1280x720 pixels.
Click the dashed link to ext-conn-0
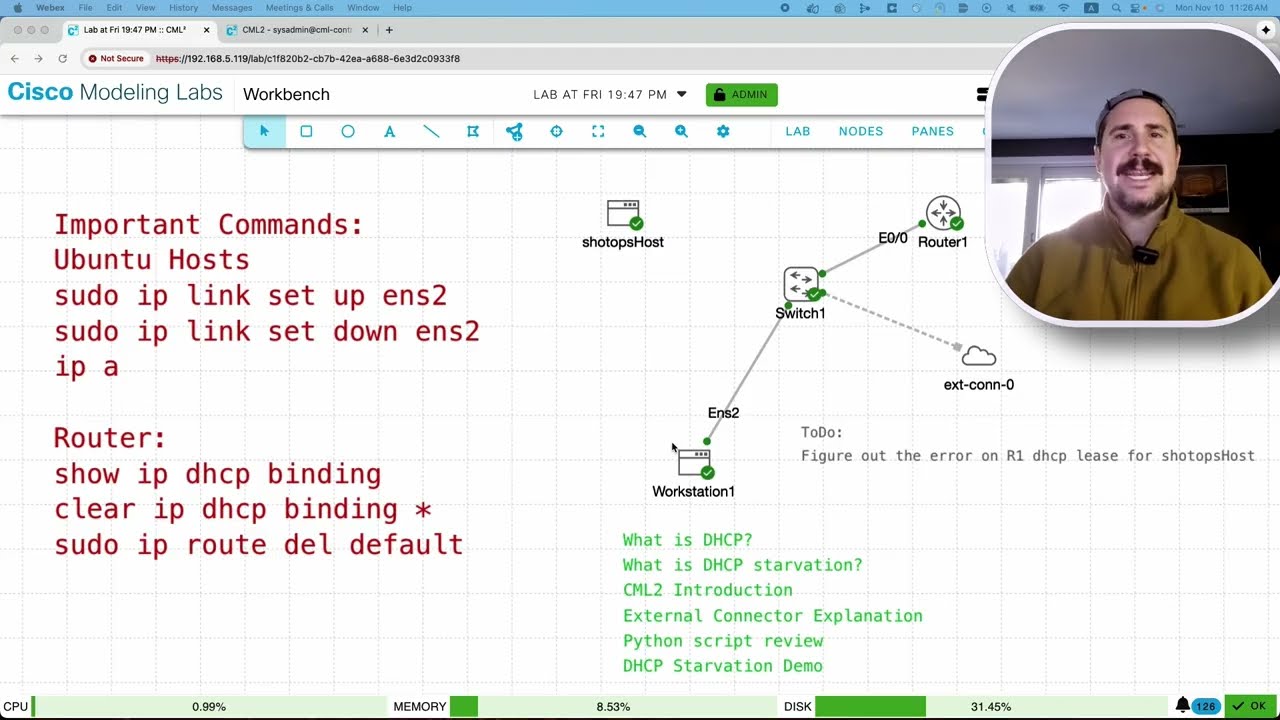point(890,321)
